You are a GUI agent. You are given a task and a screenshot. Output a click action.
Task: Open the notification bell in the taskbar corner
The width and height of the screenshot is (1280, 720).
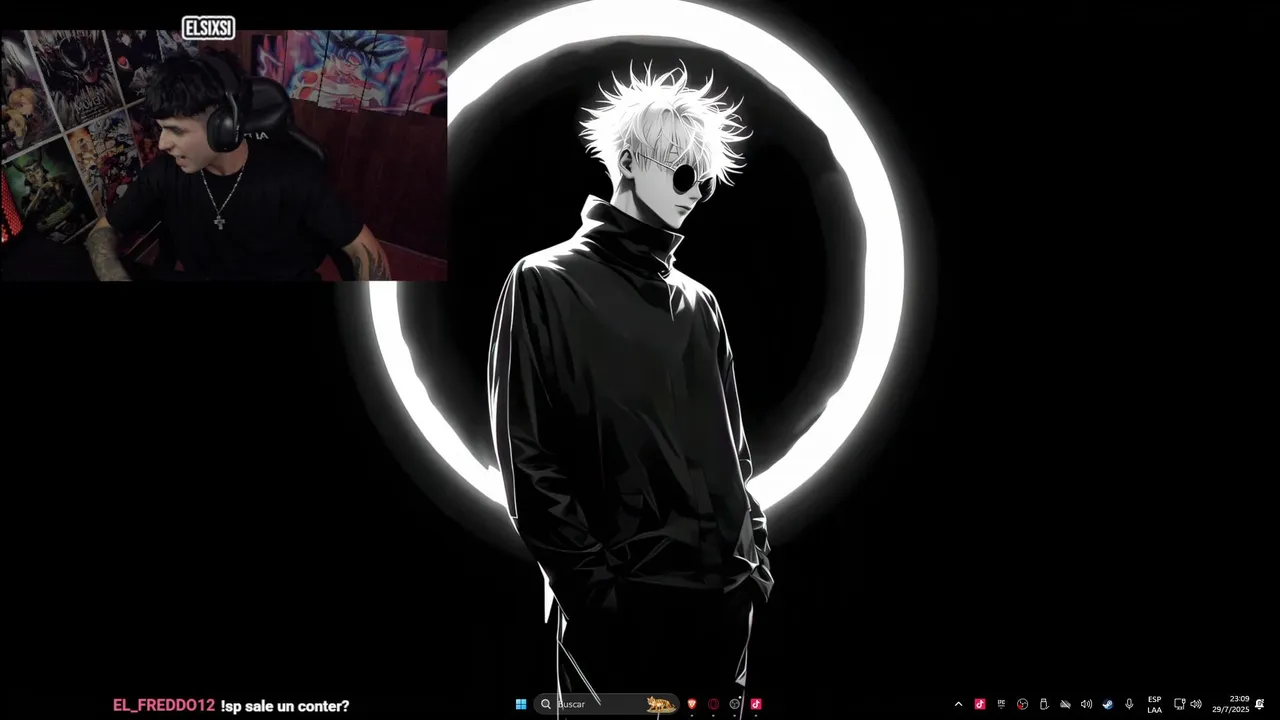point(1260,704)
